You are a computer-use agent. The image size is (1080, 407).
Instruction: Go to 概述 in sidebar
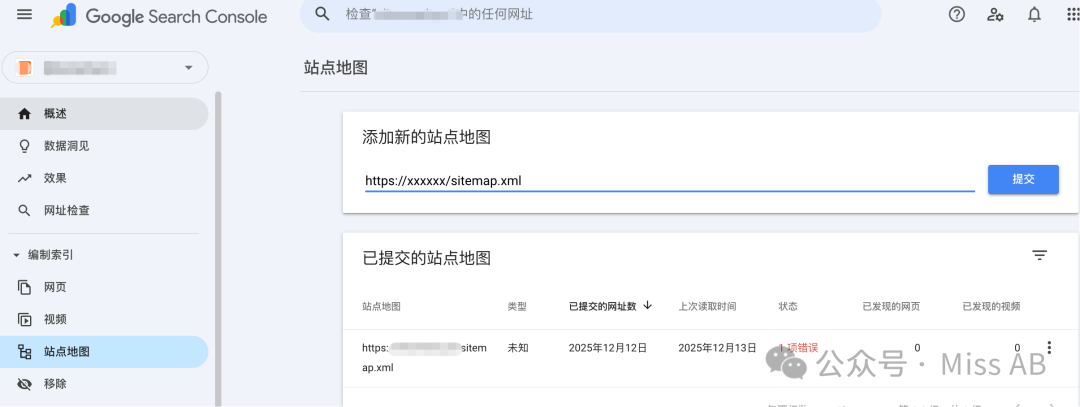coord(55,114)
